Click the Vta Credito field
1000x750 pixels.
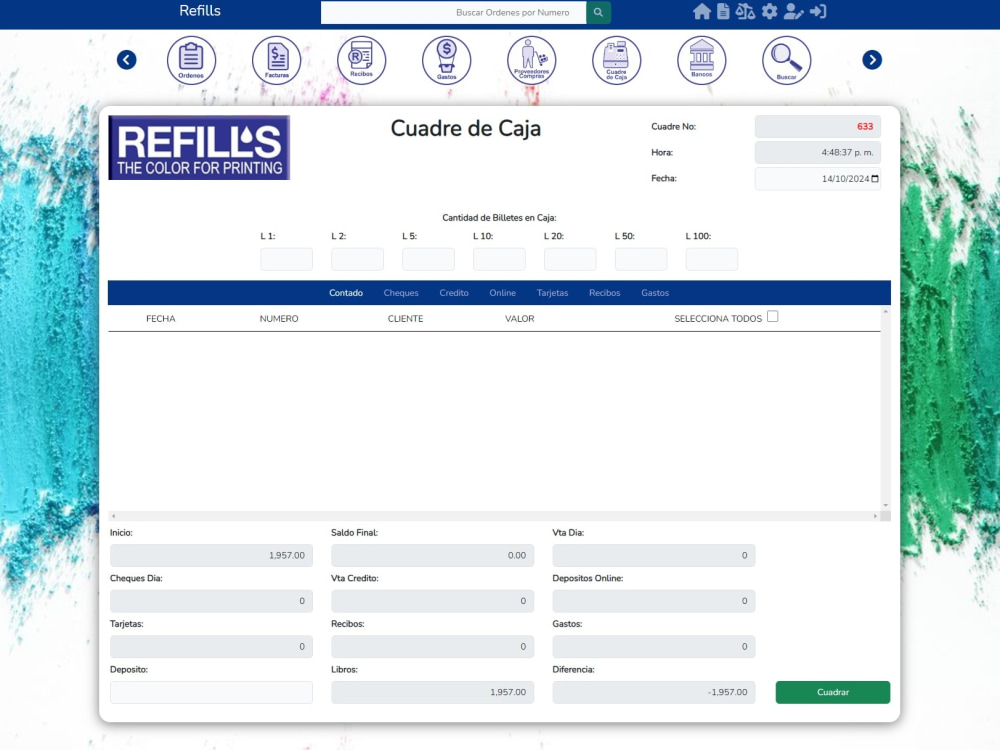coord(432,601)
